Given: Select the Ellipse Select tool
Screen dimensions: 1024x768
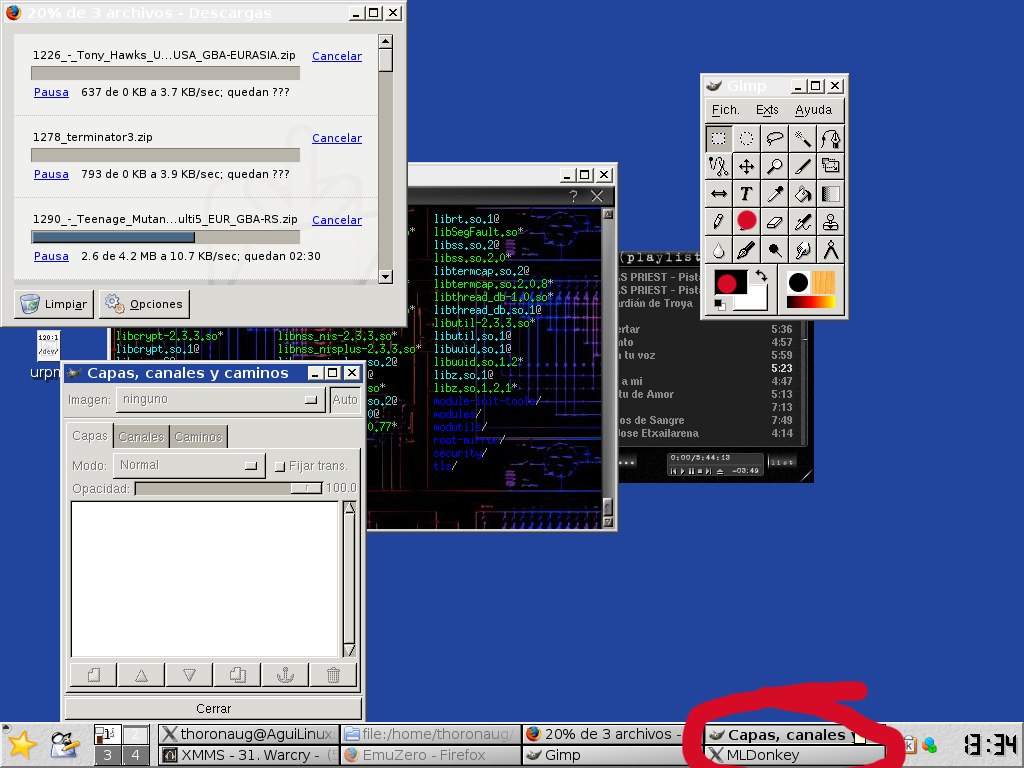Looking at the screenshot, I should click(746, 138).
